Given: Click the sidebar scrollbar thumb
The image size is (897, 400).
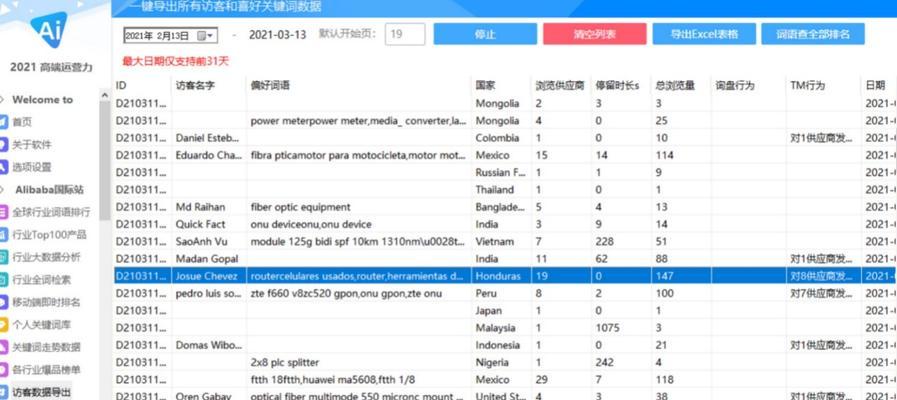Looking at the screenshot, I should point(105,160).
